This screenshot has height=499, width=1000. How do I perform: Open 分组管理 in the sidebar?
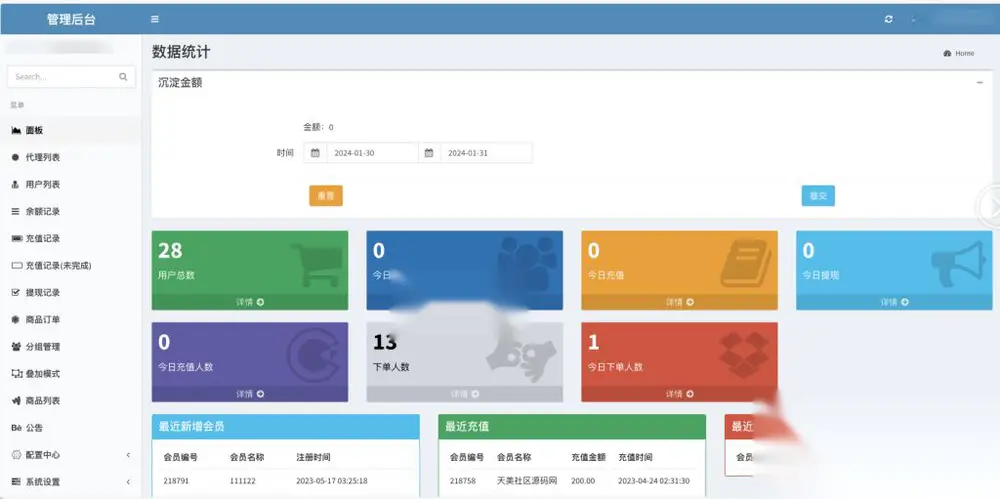pyautogui.click(x=70, y=346)
